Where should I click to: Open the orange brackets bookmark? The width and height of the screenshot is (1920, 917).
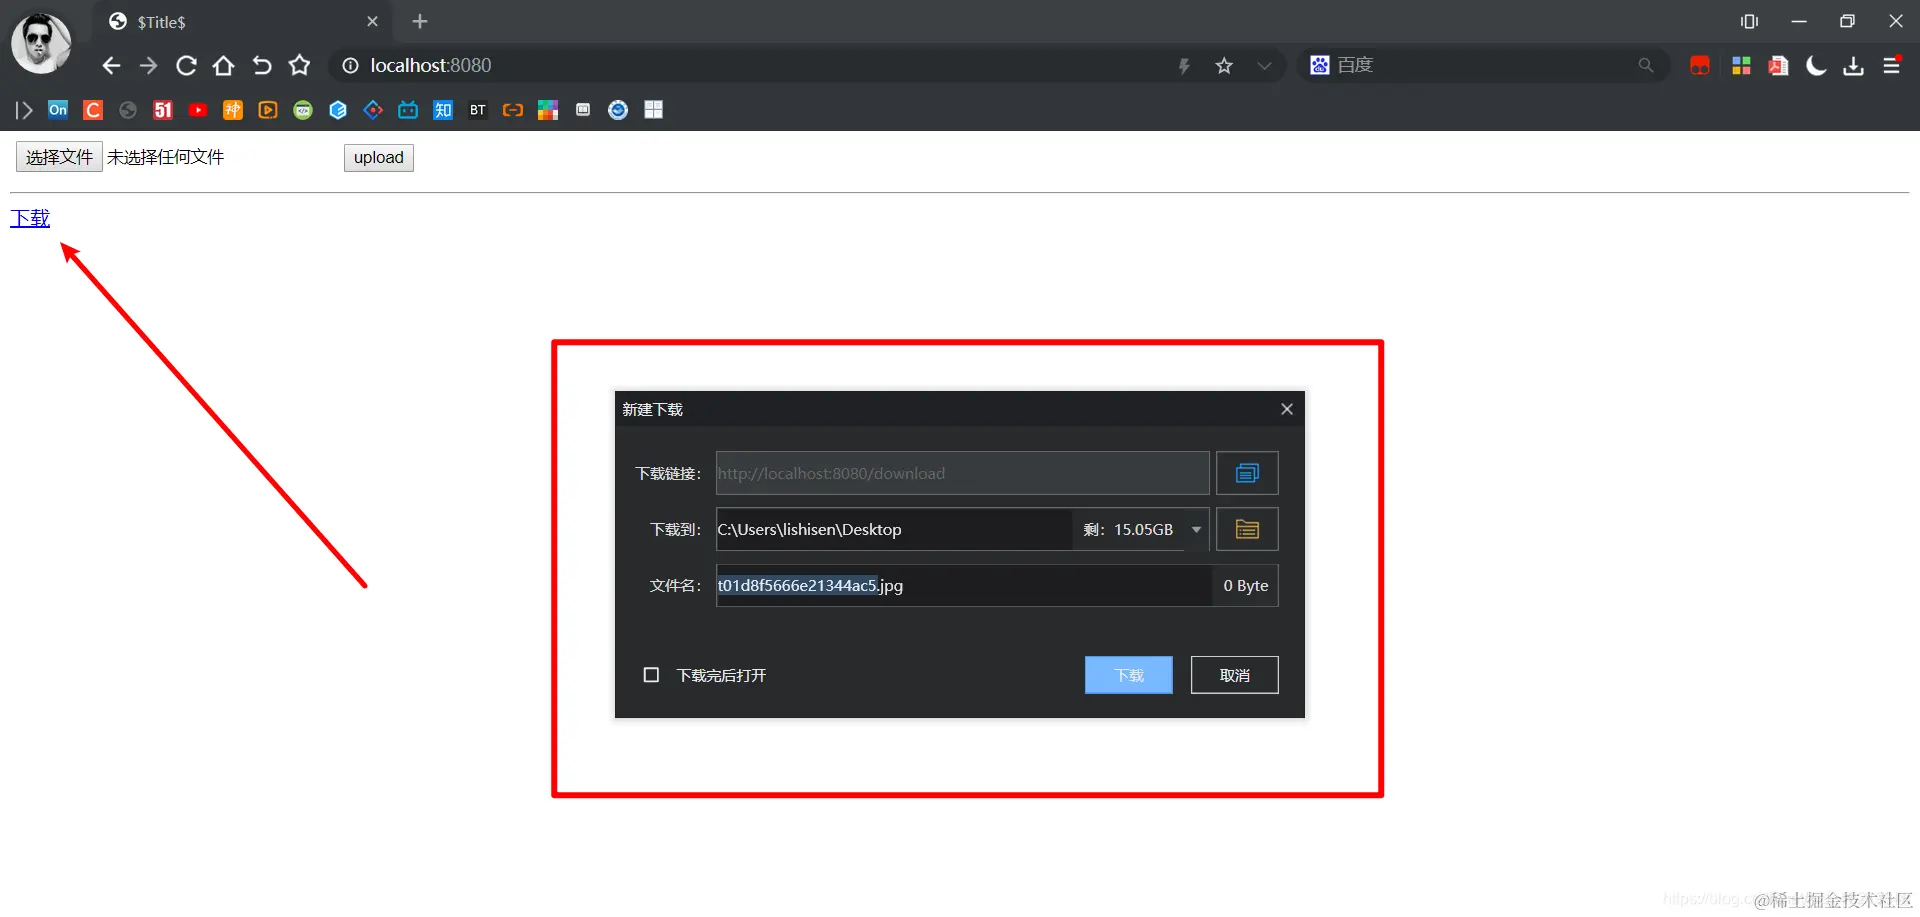point(513,110)
